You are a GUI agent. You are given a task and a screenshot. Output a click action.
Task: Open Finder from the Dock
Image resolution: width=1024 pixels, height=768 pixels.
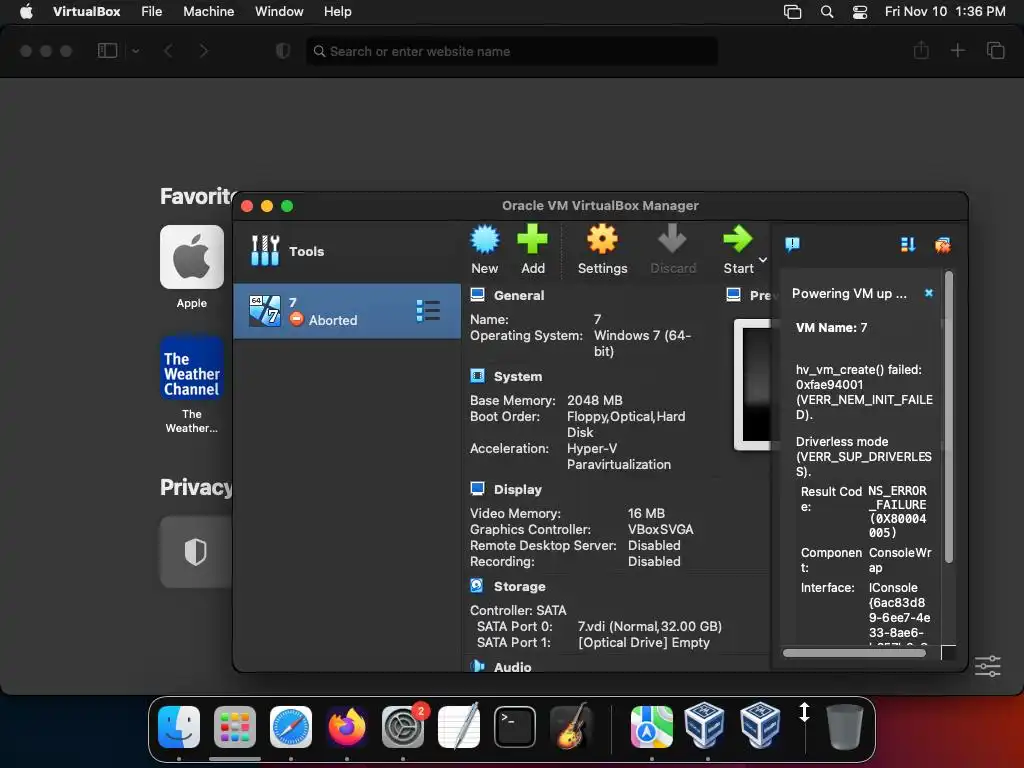tap(179, 727)
